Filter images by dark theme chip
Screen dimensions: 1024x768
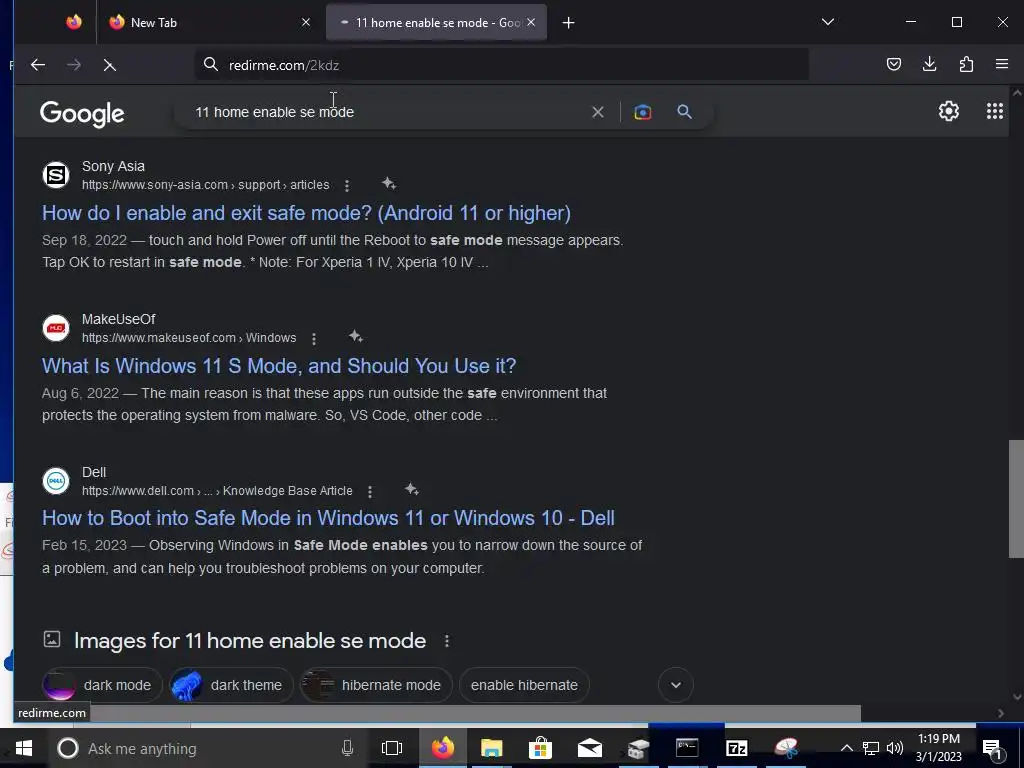[x=231, y=685]
